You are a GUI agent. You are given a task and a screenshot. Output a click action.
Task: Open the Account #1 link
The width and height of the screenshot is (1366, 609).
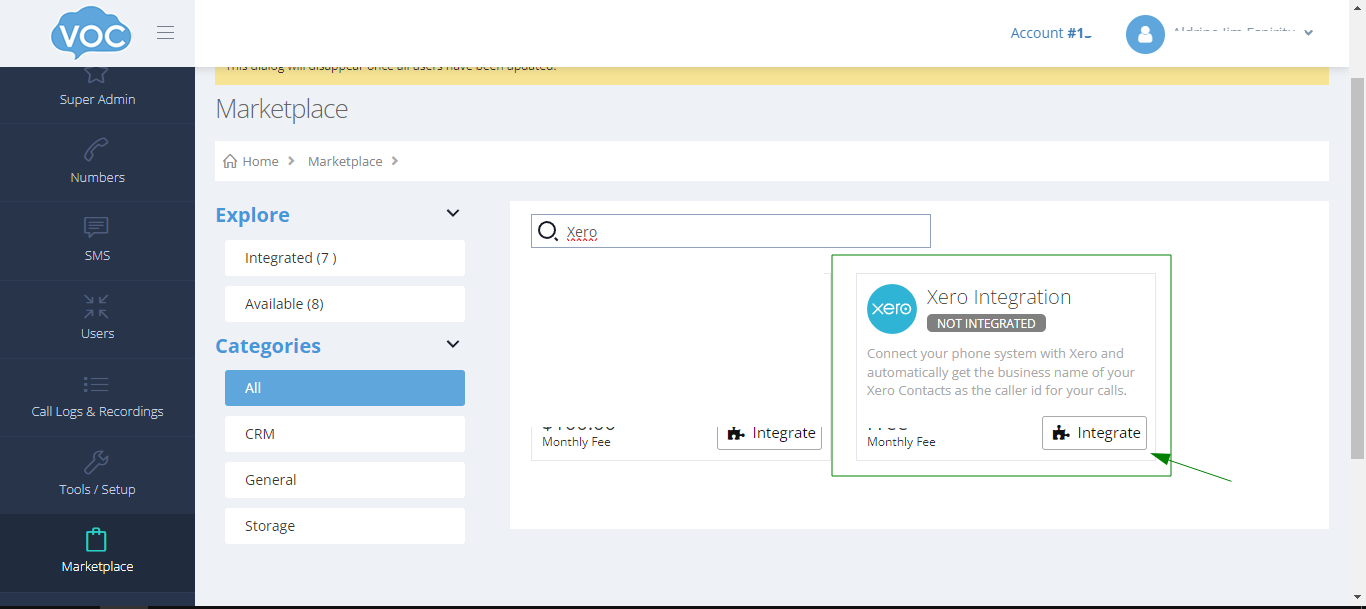coord(1050,33)
